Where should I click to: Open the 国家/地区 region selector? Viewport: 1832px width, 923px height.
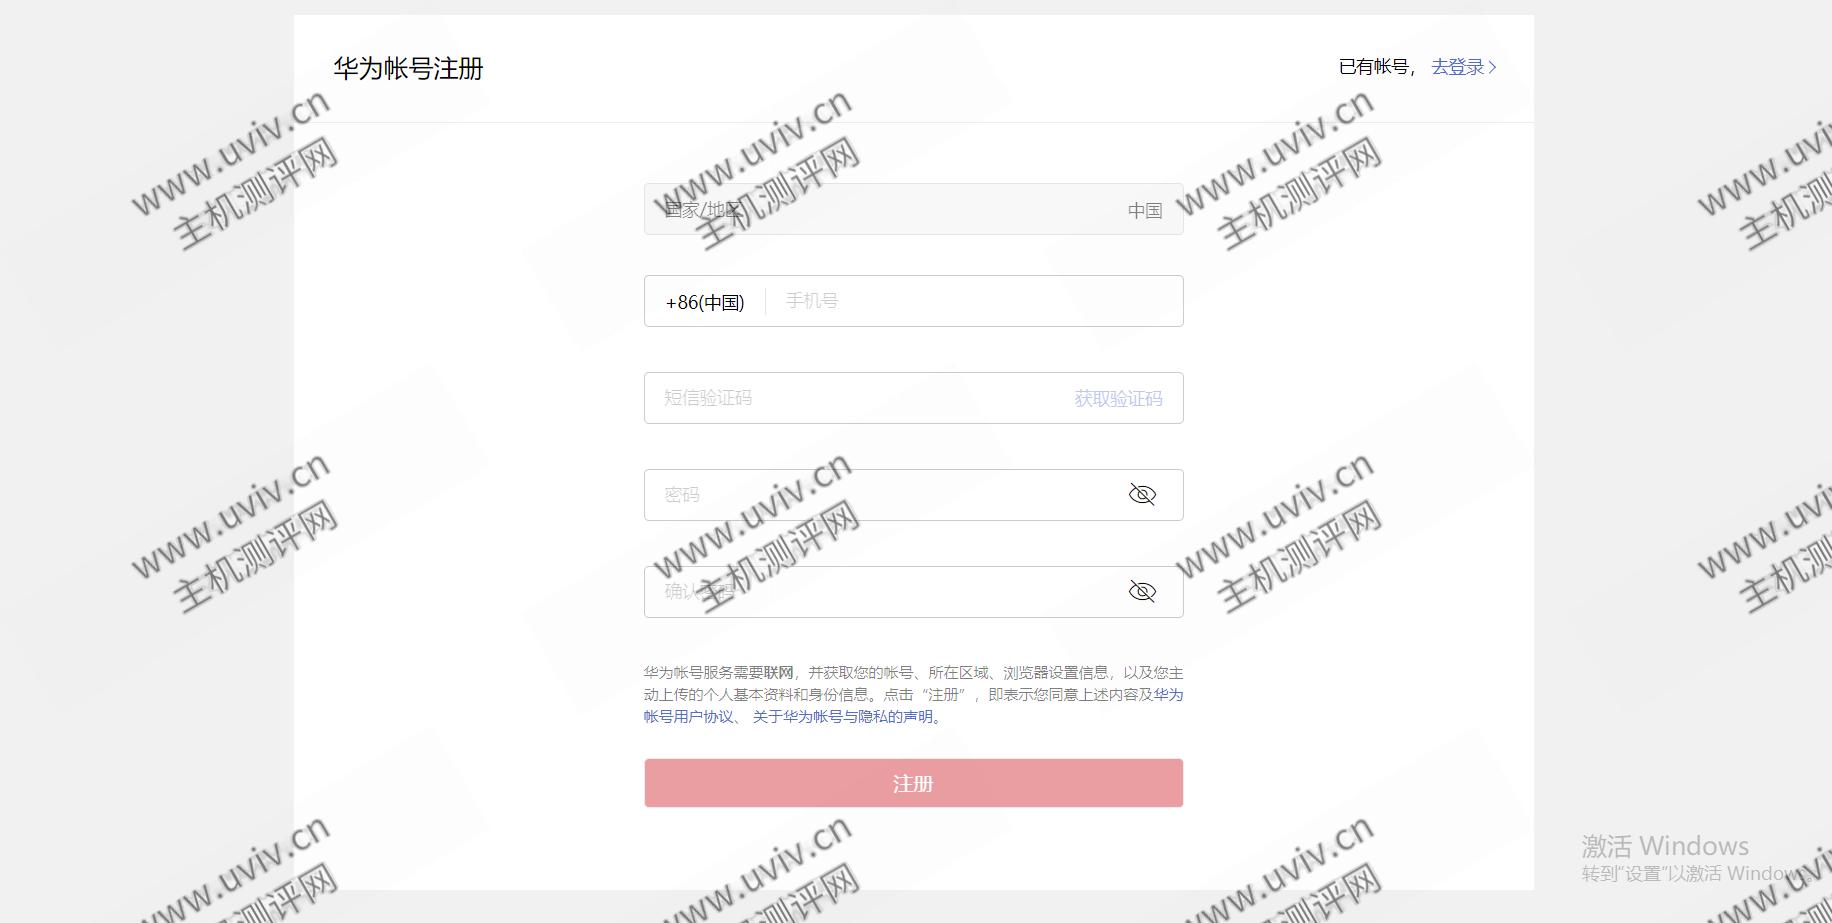tap(913, 209)
